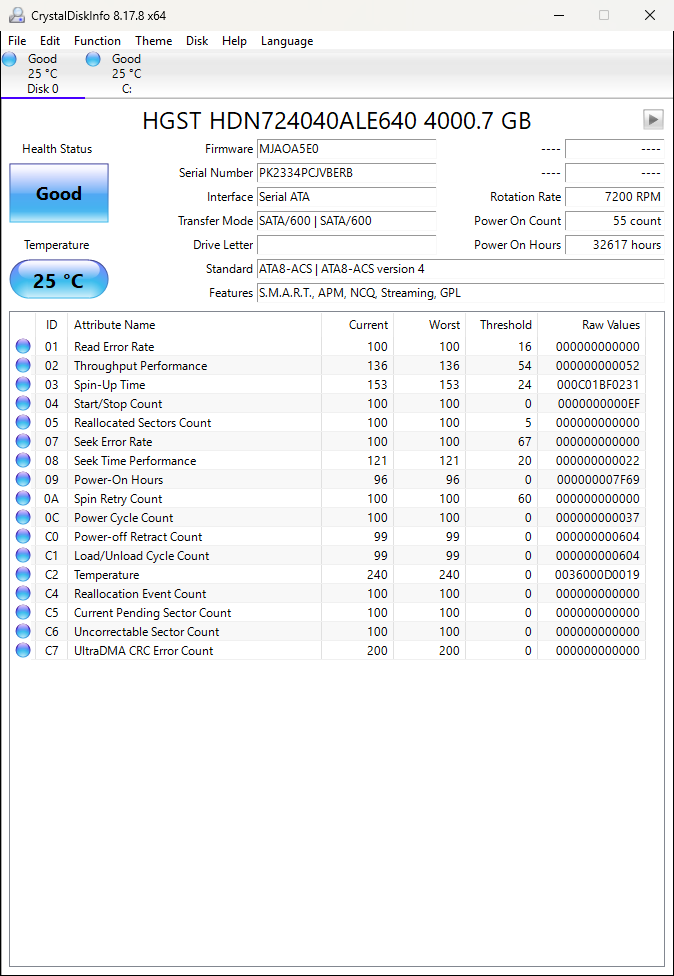Click status orb for UltraDMA CRC Error Count

point(23,651)
